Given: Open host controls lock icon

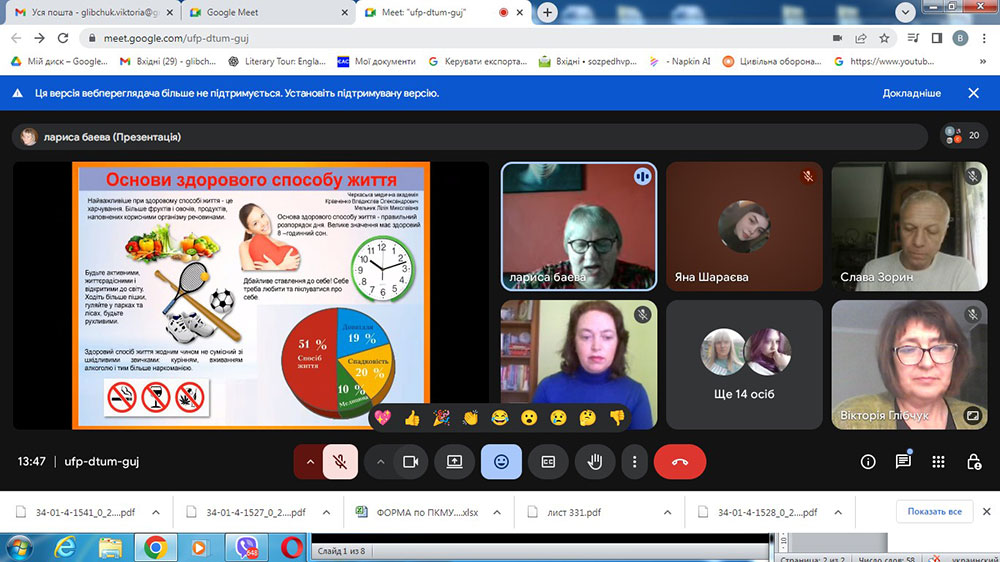Looking at the screenshot, I should click(x=973, y=462).
